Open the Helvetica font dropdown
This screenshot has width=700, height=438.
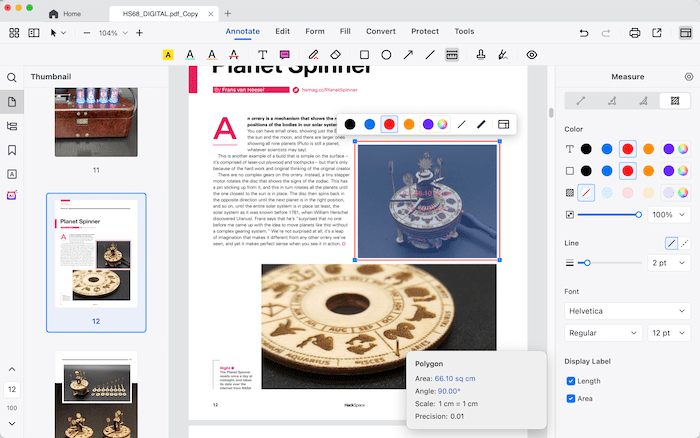627,311
